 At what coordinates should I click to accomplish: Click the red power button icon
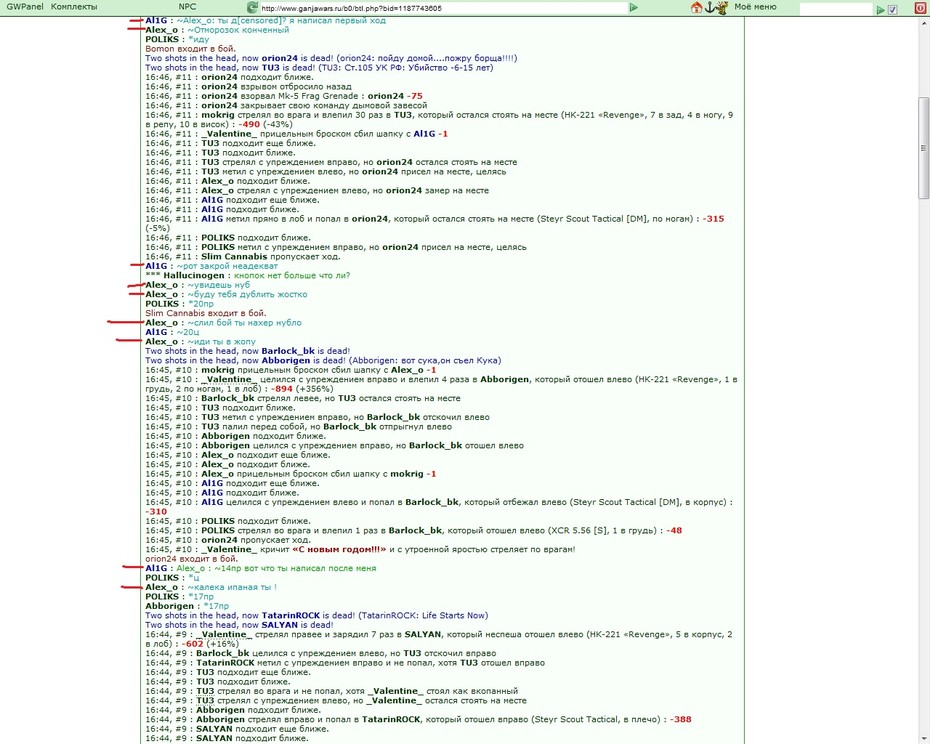[921, 8]
